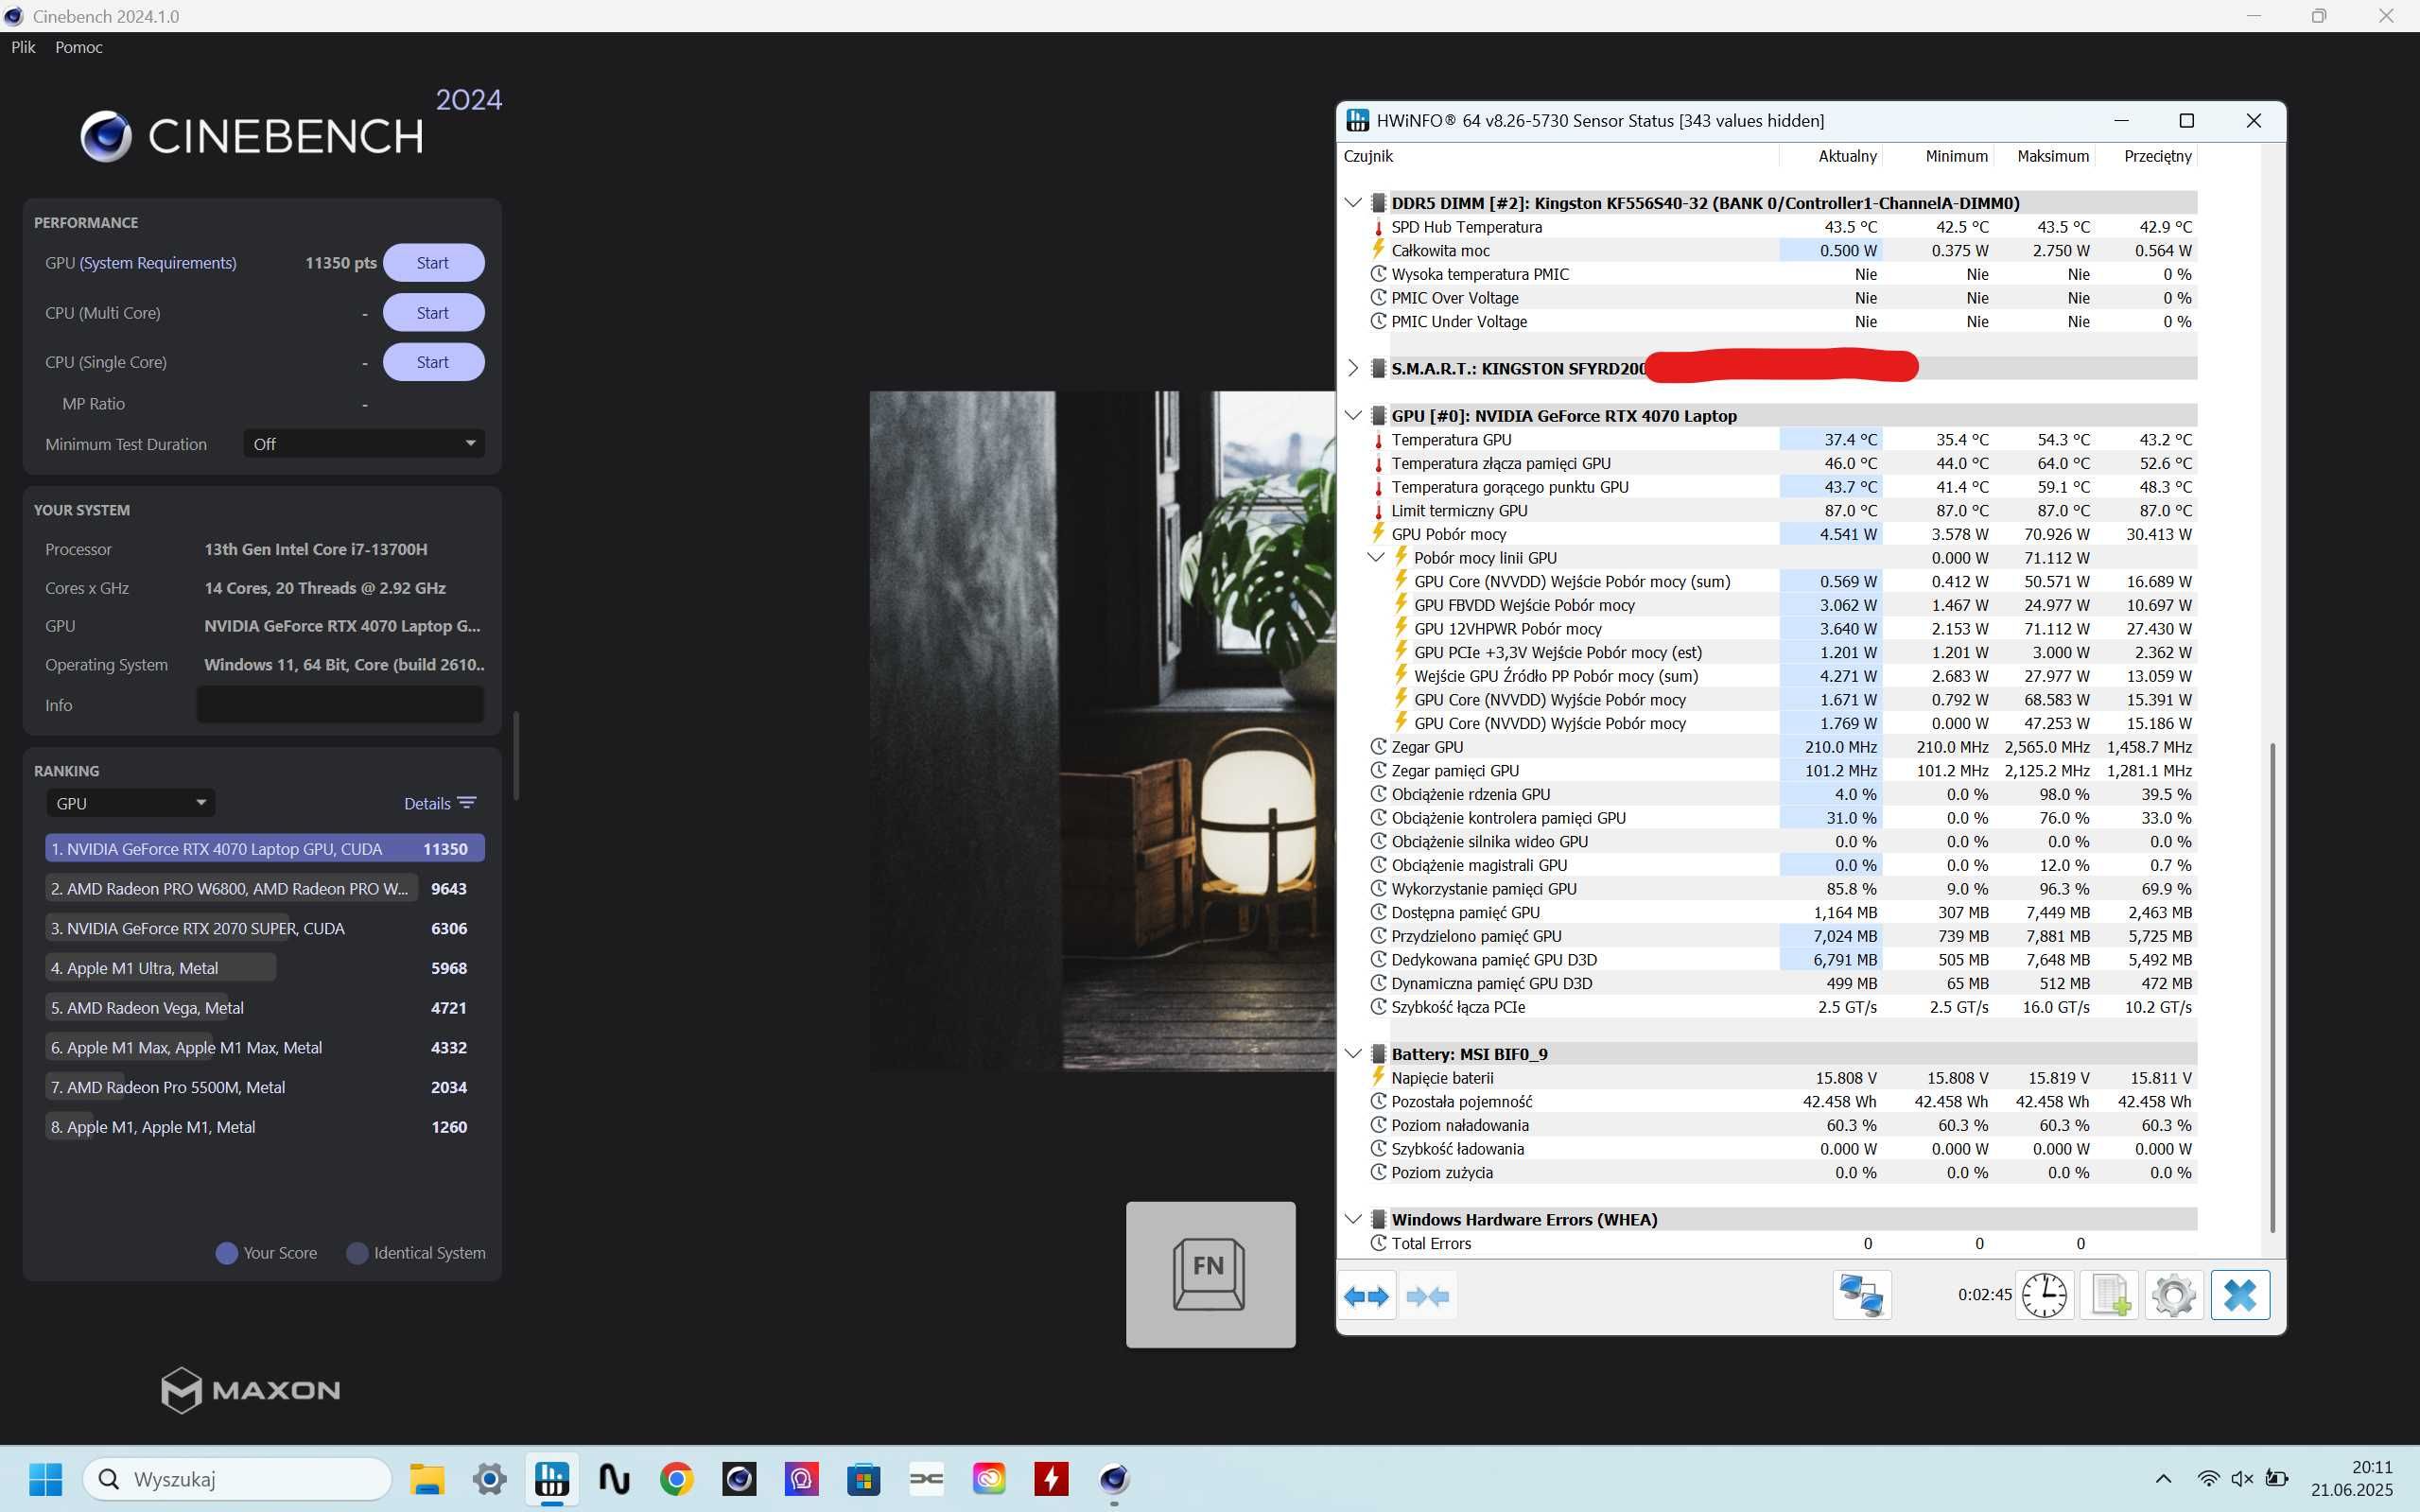Reset HWiNFO timer with clock icon

[2044, 1296]
